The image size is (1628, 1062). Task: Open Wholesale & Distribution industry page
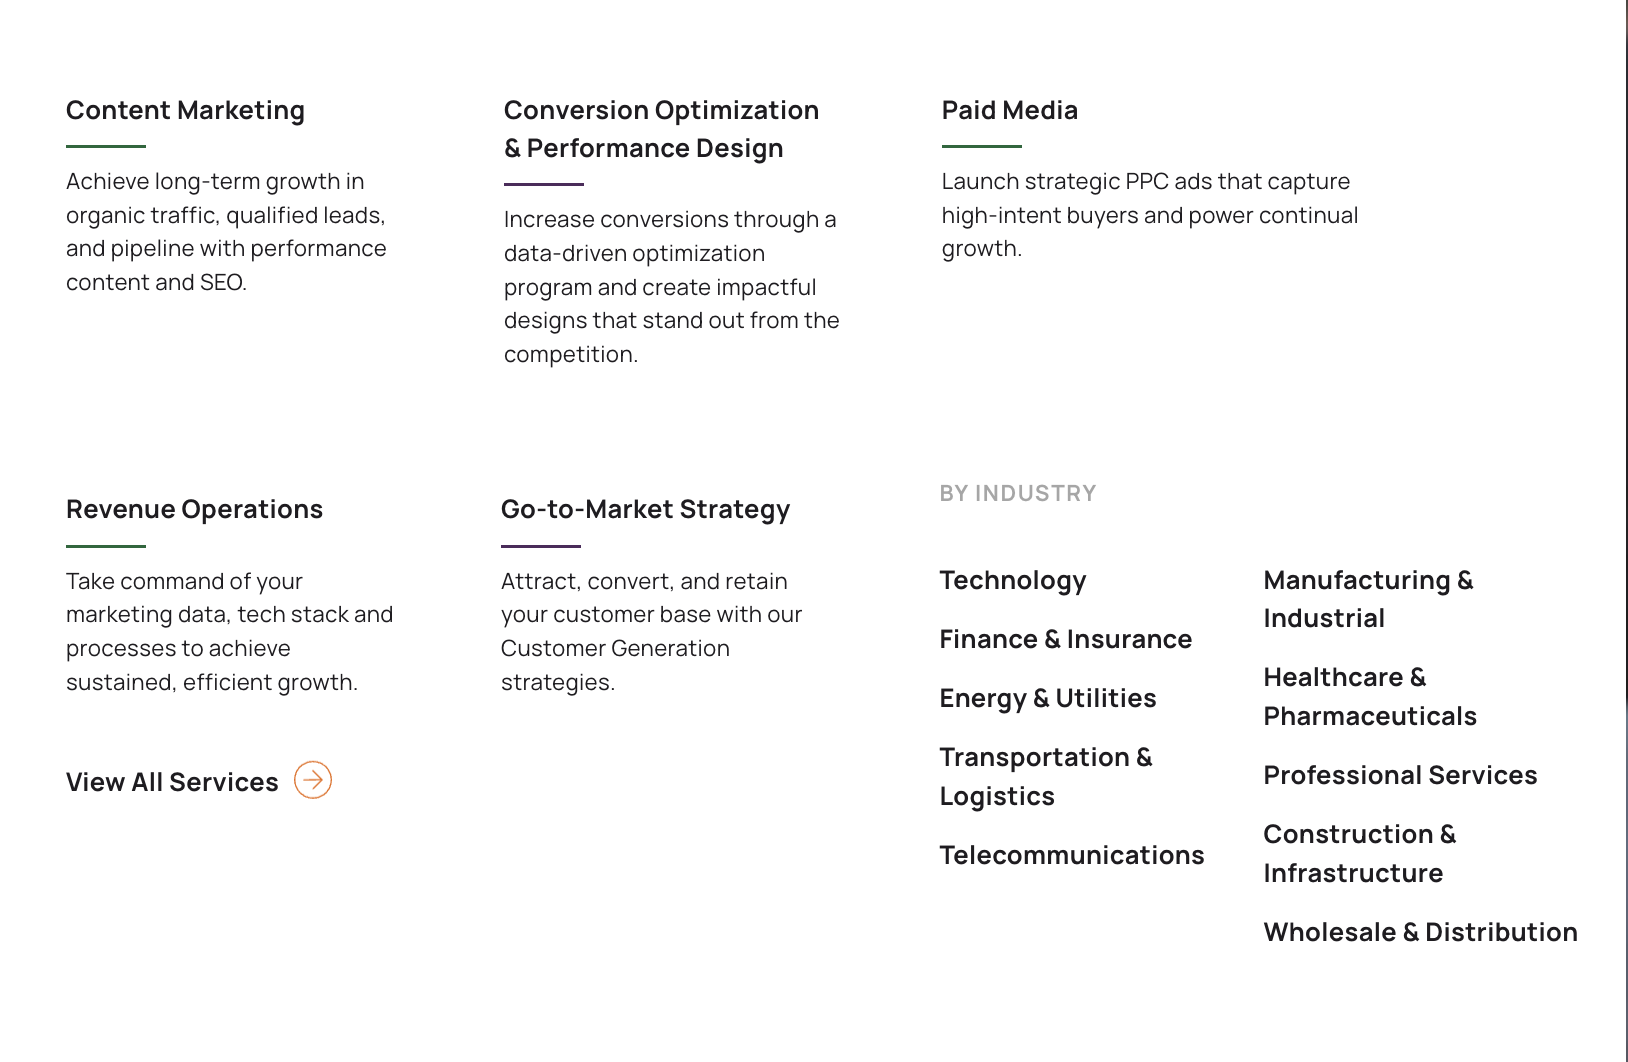point(1421,932)
